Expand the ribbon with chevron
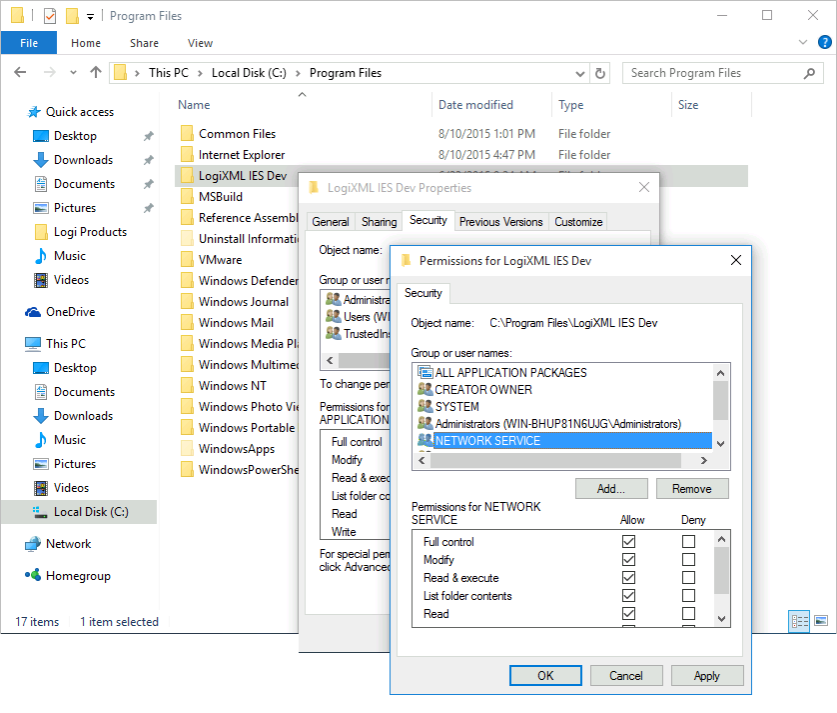Screen dimensions: 837x713 802,42
